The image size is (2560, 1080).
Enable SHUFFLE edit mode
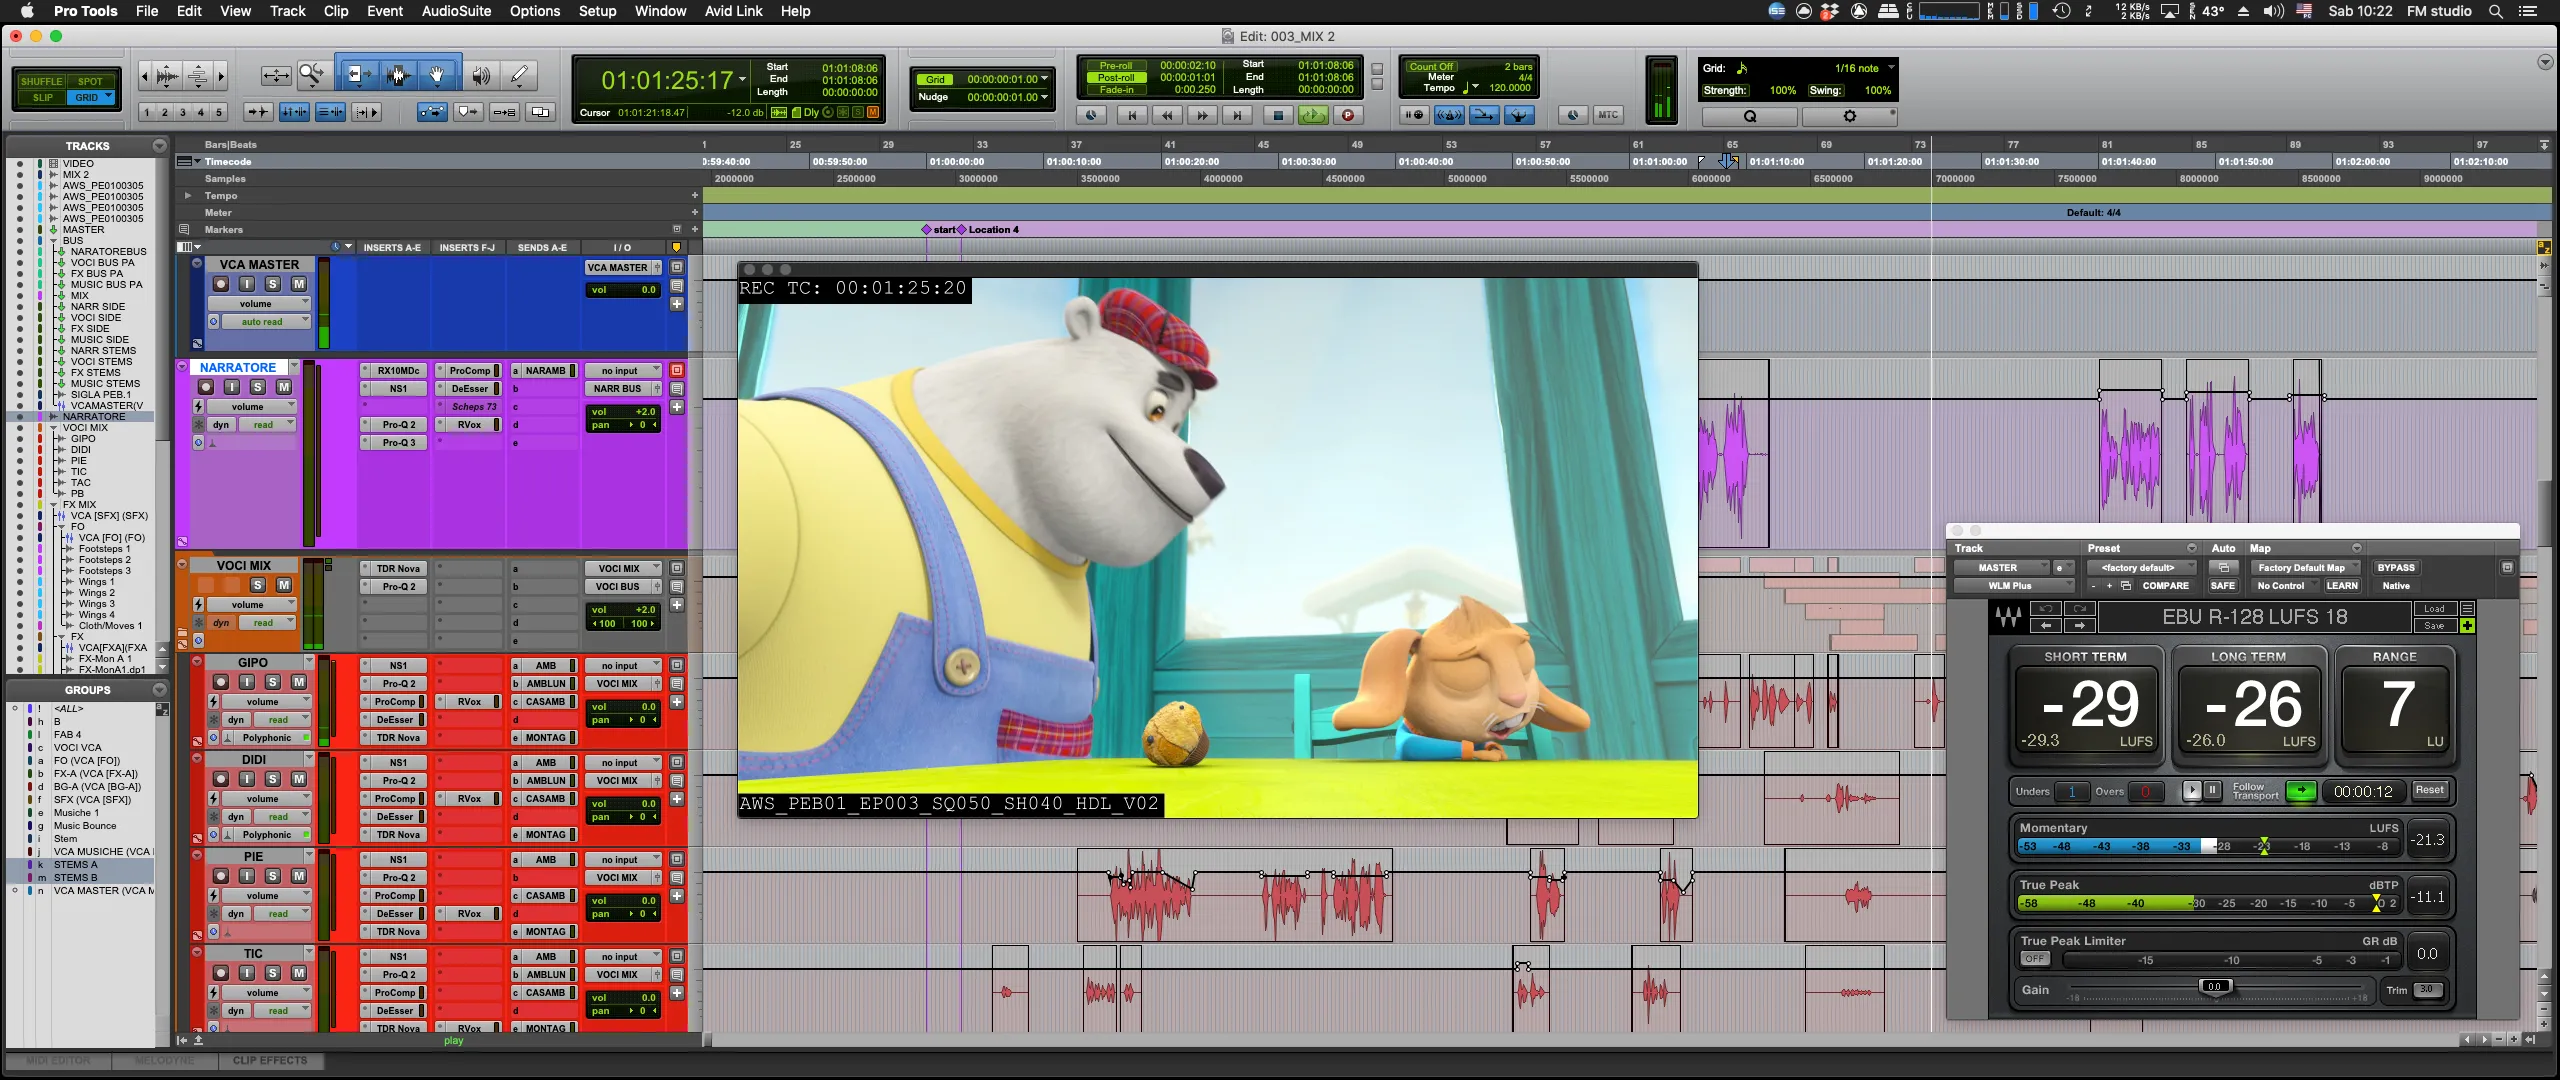pyautogui.click(x=41, y=81)
